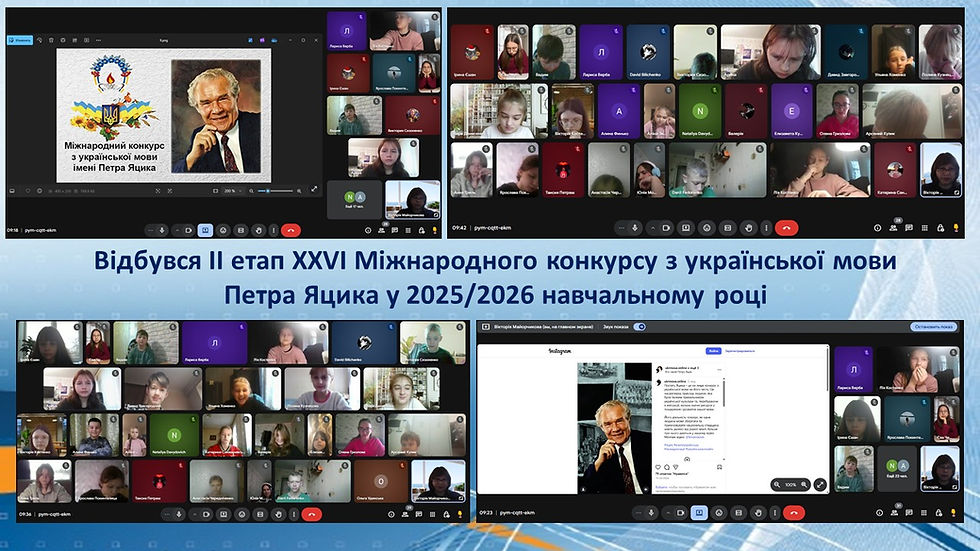The width and height of the screenshot is (980, 551).
Task: End the call in the 09:36 meeting
Action: (312, 514)
